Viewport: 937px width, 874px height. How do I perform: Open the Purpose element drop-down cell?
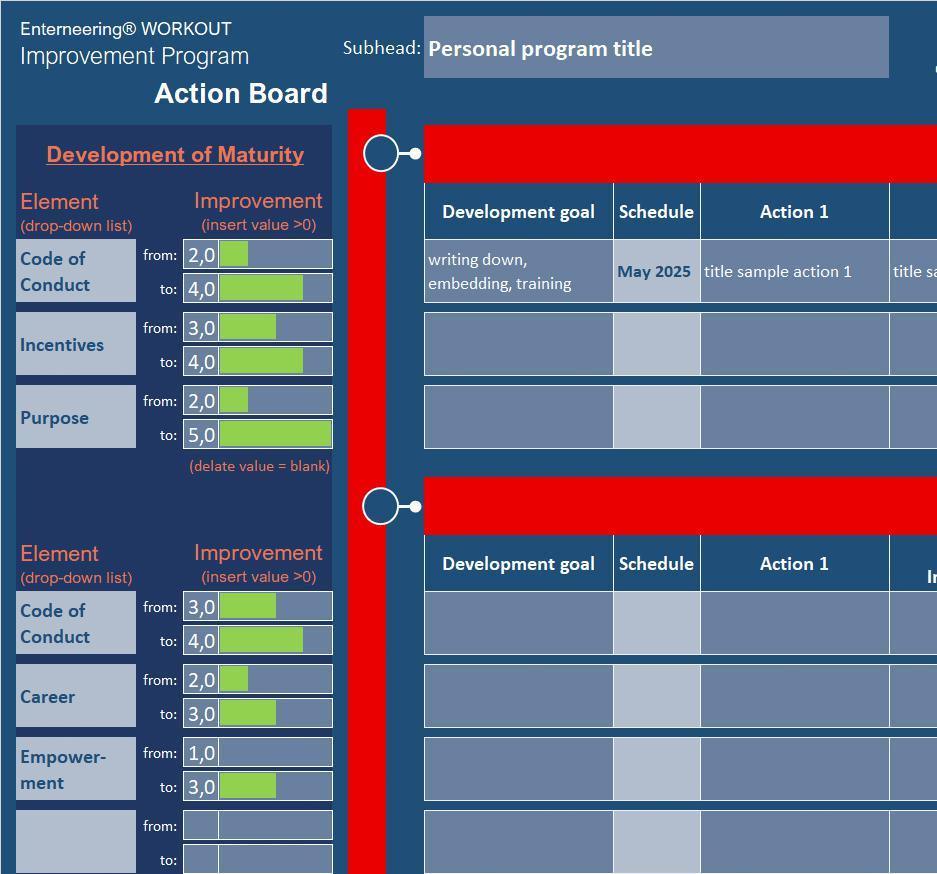coord(76,417)
